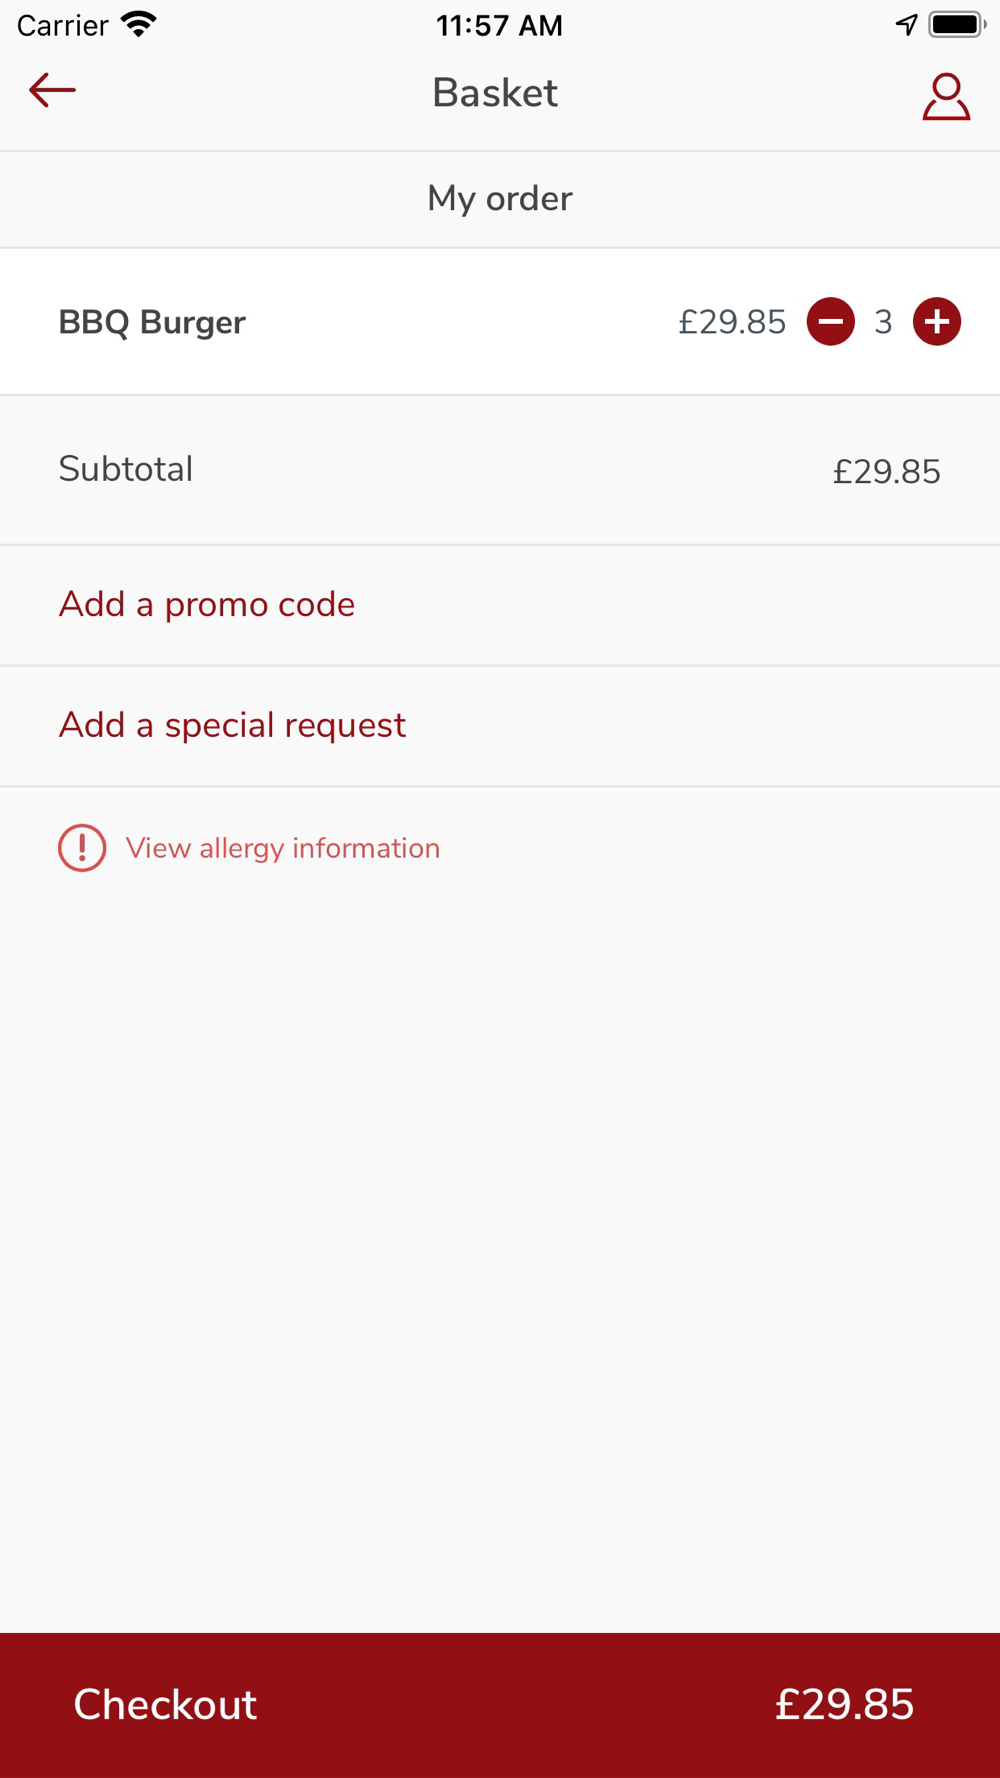Select the BBQ Burger item name
This screenshot has width=1000, height=1778.
tap(152, 323)
